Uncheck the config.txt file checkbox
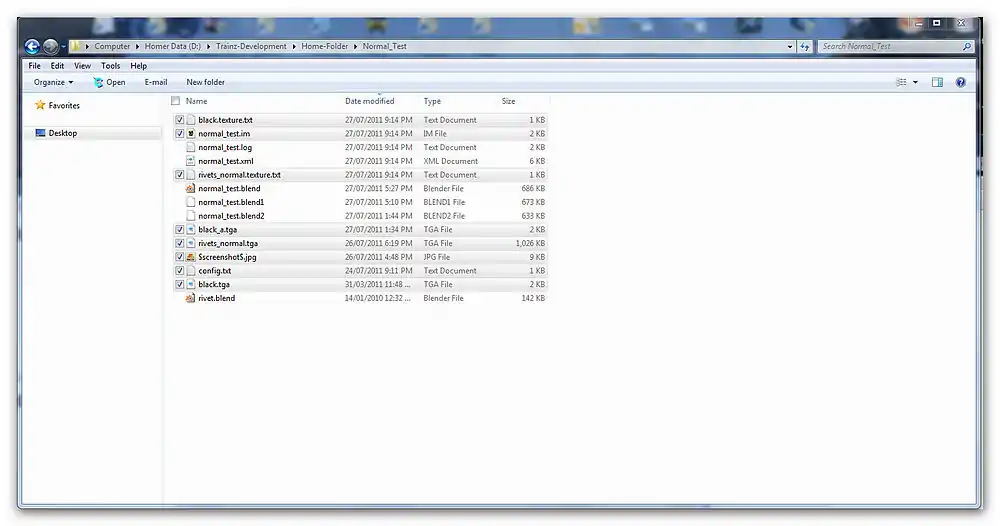 point(180,271)
